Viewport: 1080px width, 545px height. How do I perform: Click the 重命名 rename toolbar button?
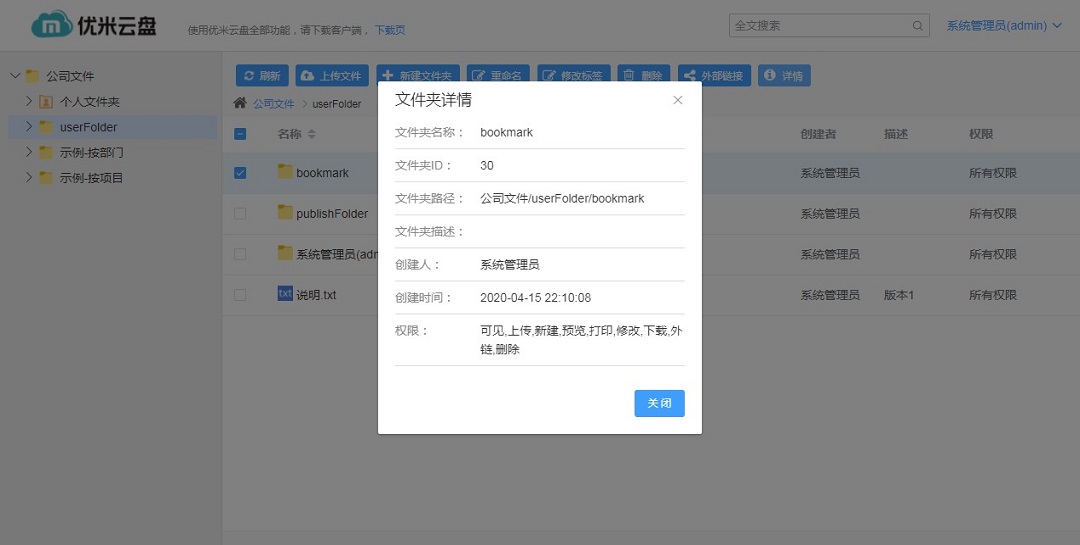point(498,76)
